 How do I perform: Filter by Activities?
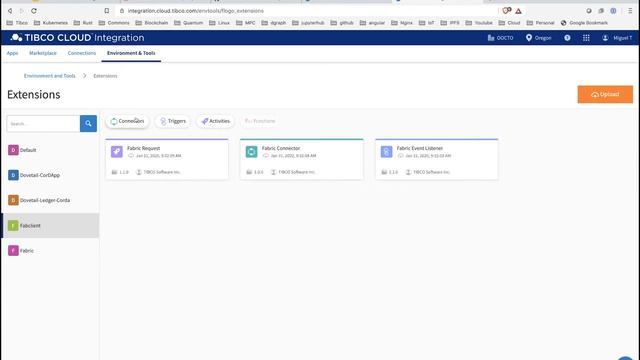(216, 121)
